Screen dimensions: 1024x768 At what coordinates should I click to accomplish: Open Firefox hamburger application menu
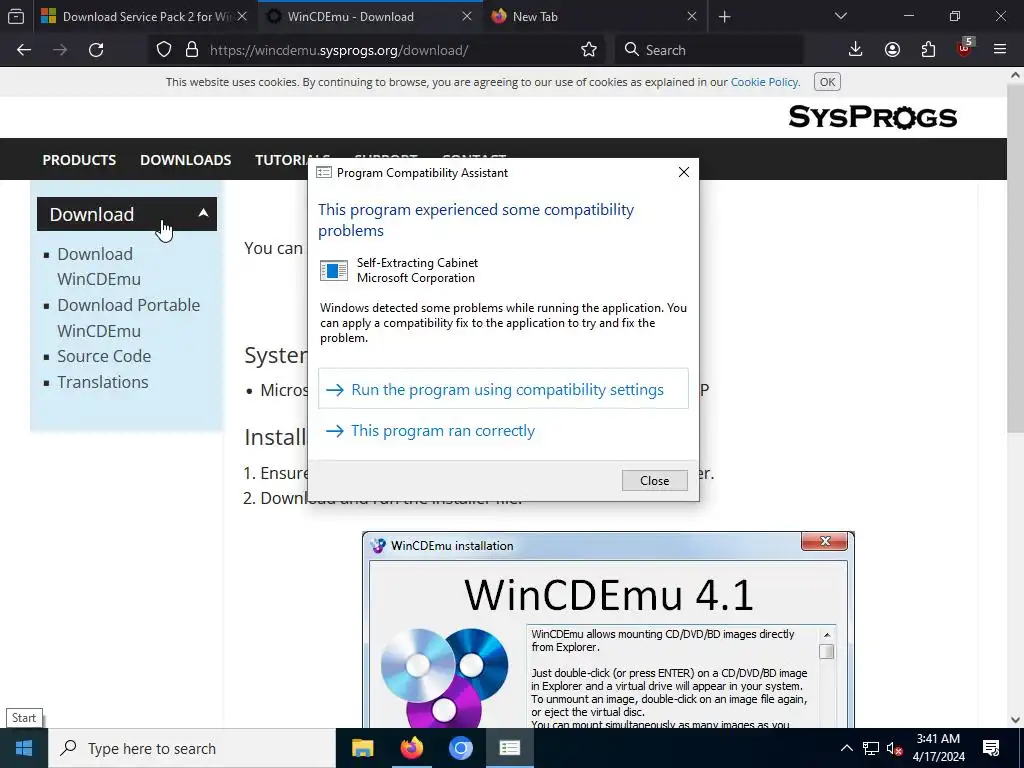point(1000,50)
